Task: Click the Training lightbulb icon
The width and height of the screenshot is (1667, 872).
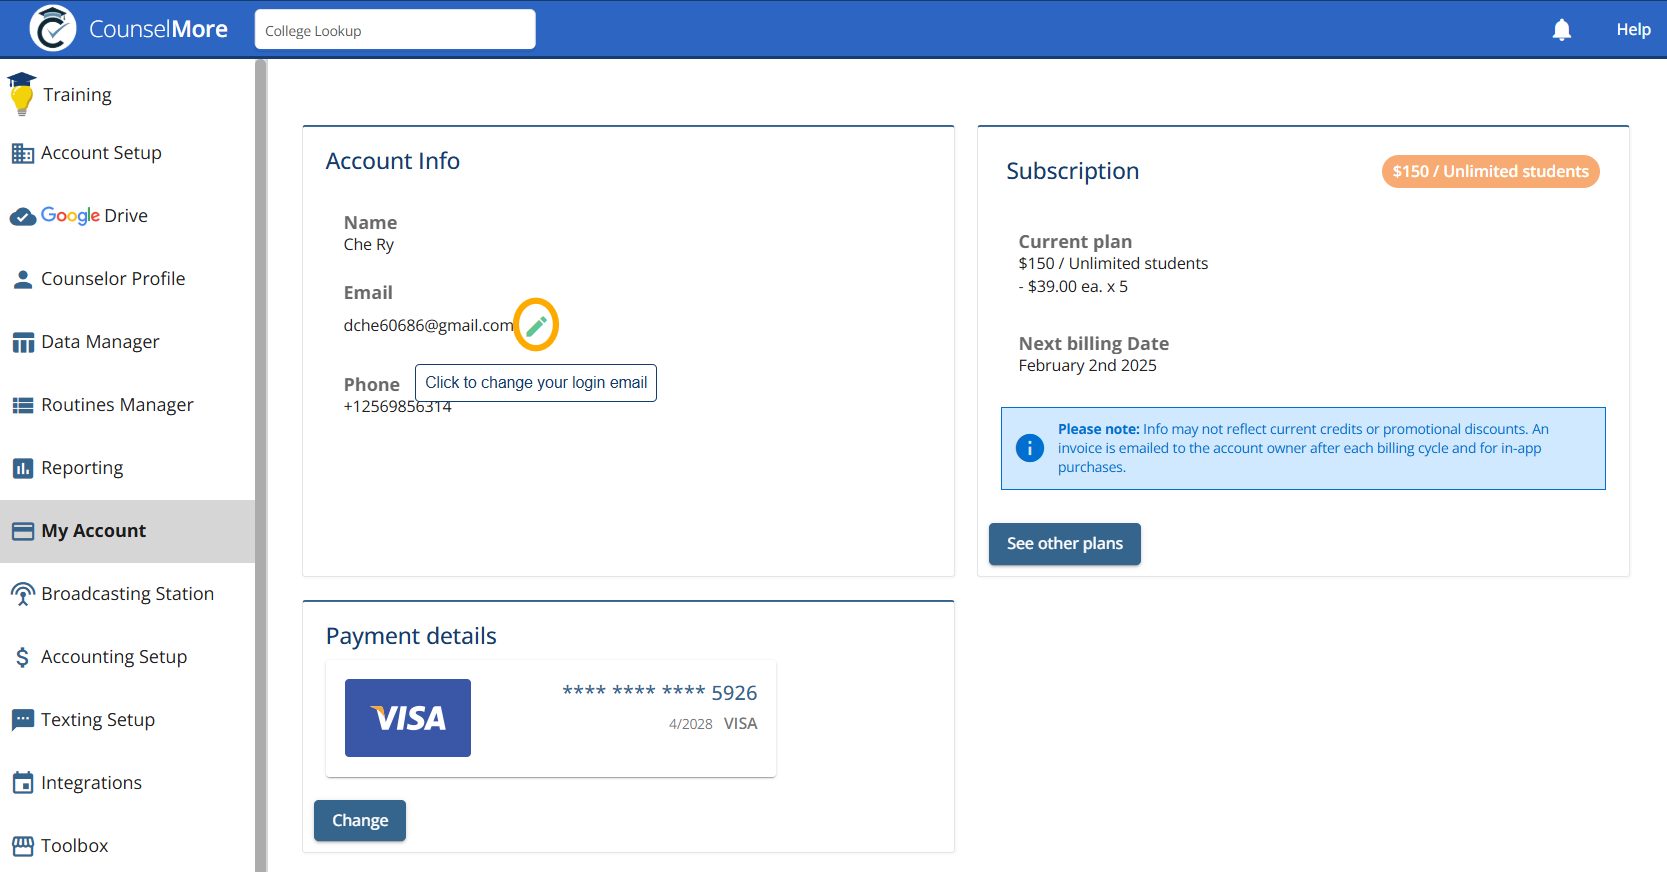Action: tap(22, 94)
